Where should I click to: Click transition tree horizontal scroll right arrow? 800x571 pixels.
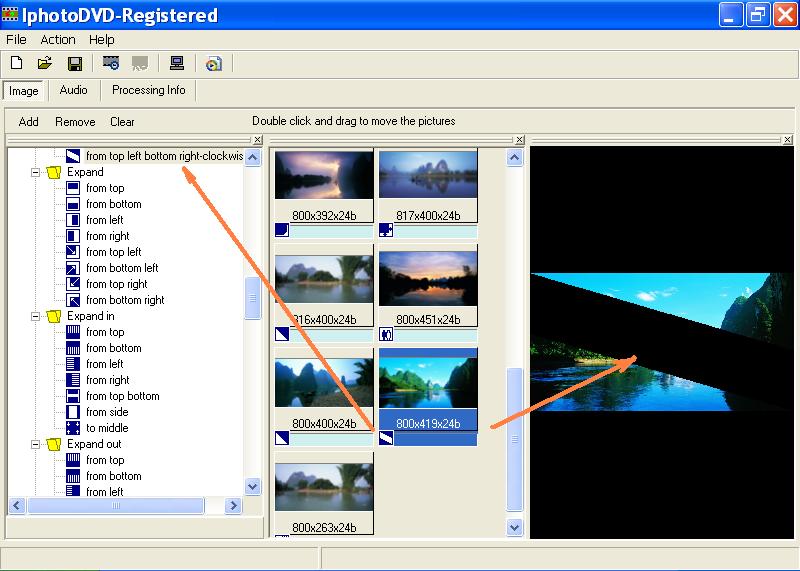(233, 506)
